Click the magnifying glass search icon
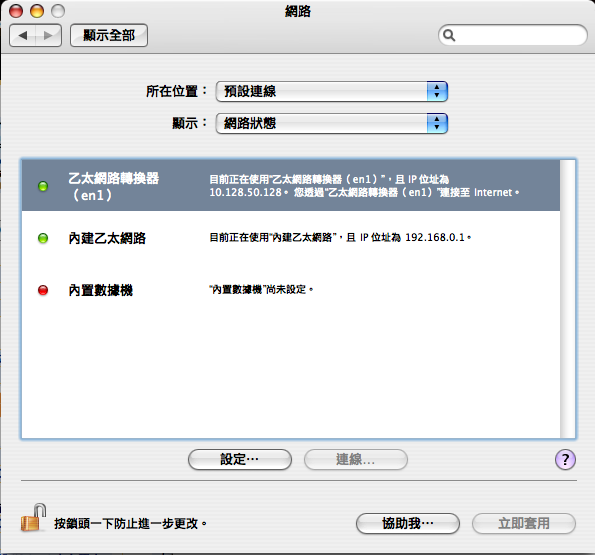The height and width of the screenshot is (555, 595). (449, 35)
